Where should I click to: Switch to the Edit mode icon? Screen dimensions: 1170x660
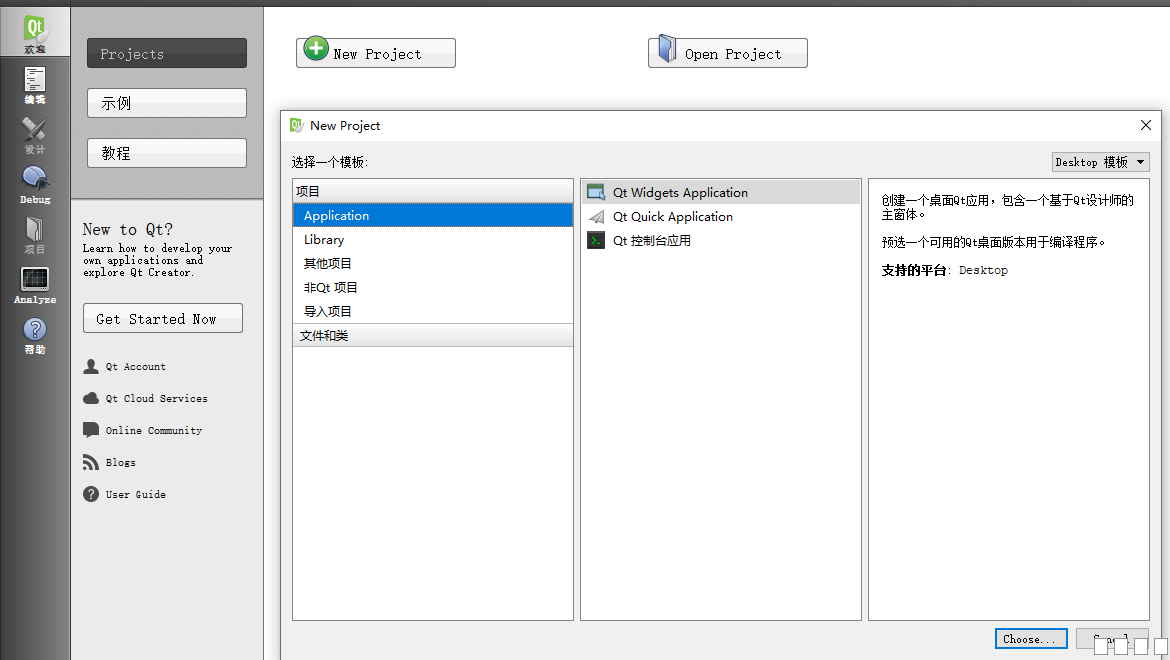point(35,85)
